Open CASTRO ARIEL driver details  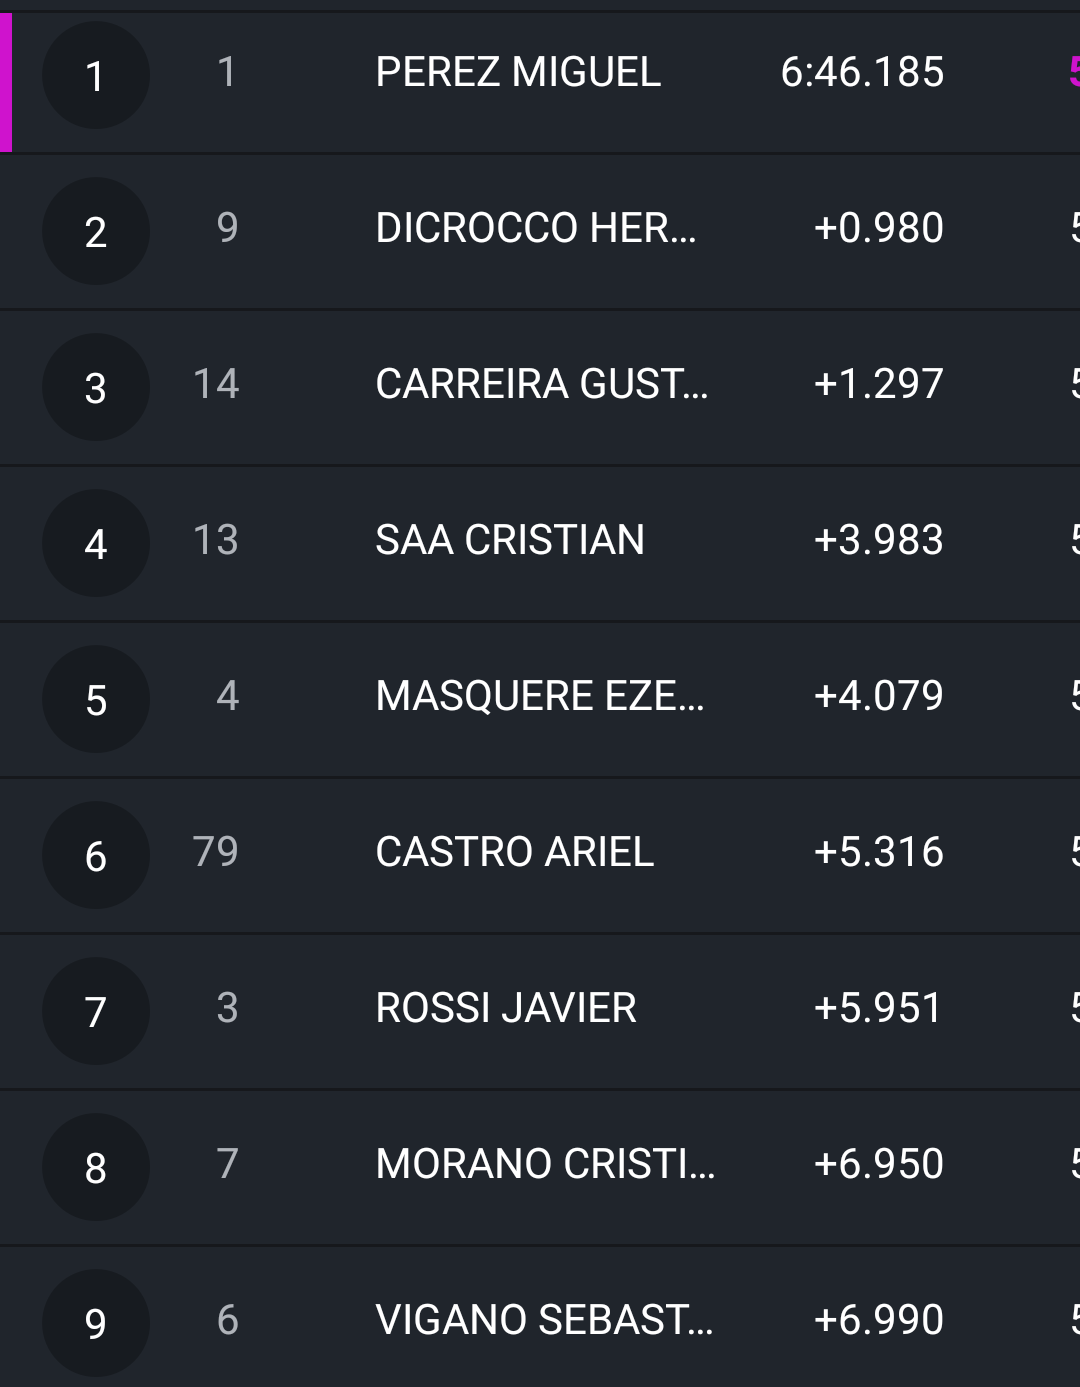click(x=514, y=852)
